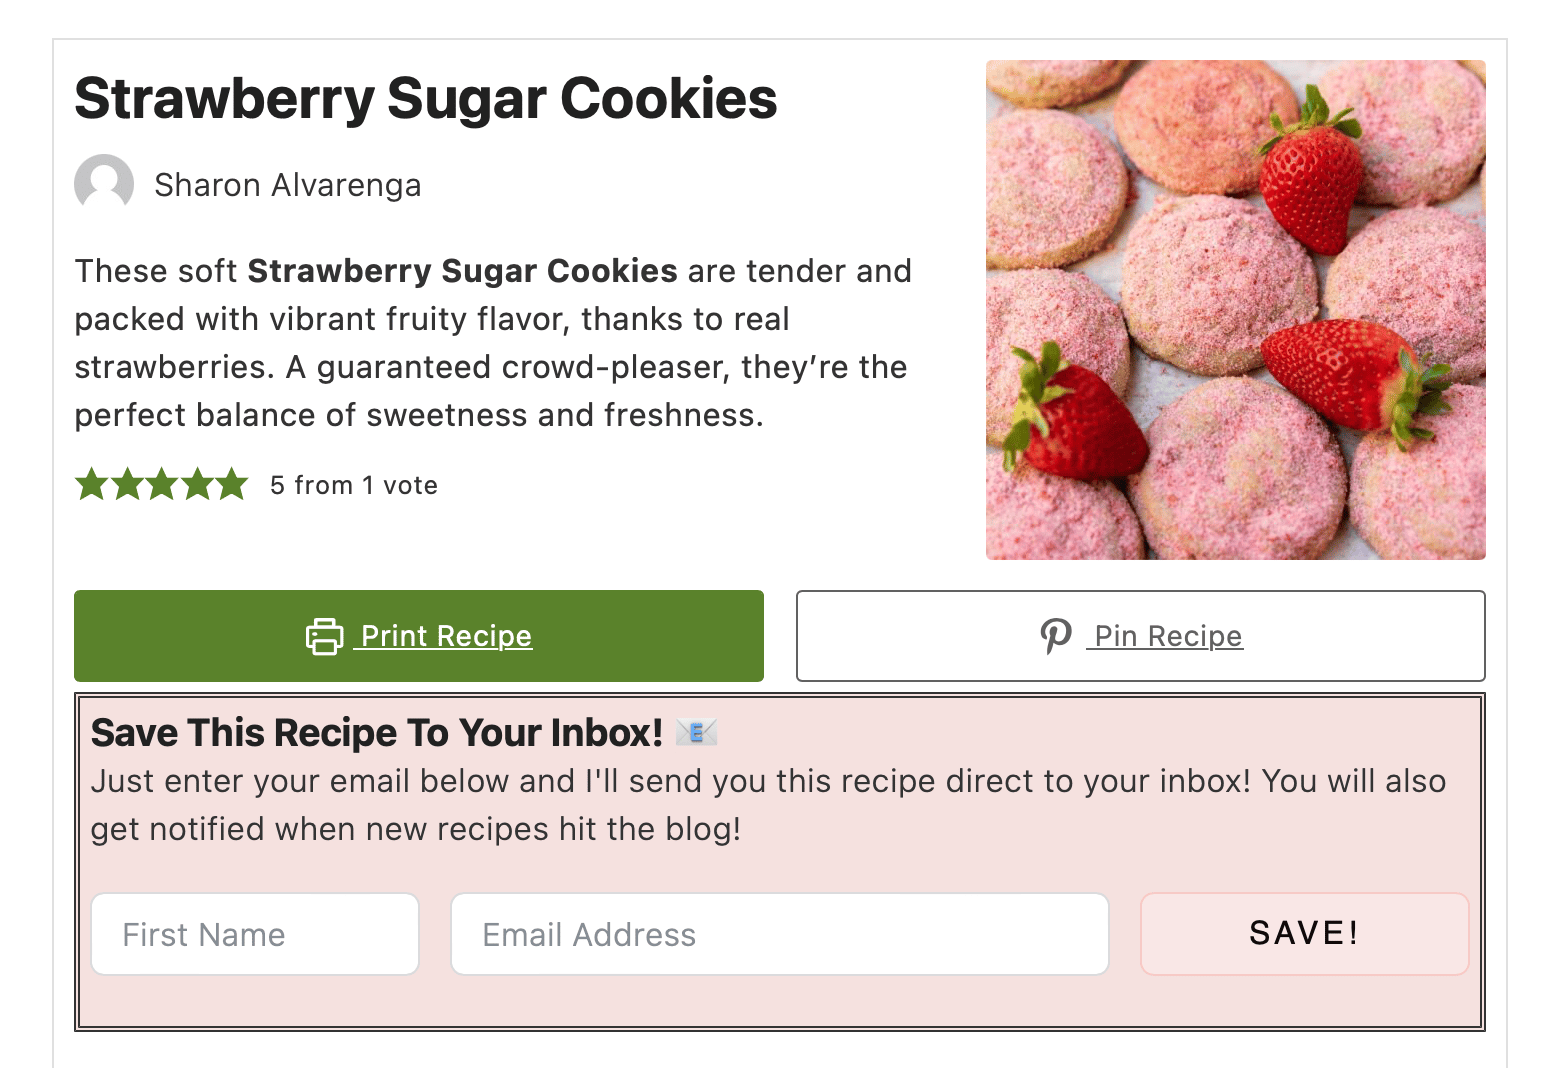The image size is (1546, 1068).
Task: Click the "5 from 1 vote" text
Action: pyautogui.click(x=354, y=485)
